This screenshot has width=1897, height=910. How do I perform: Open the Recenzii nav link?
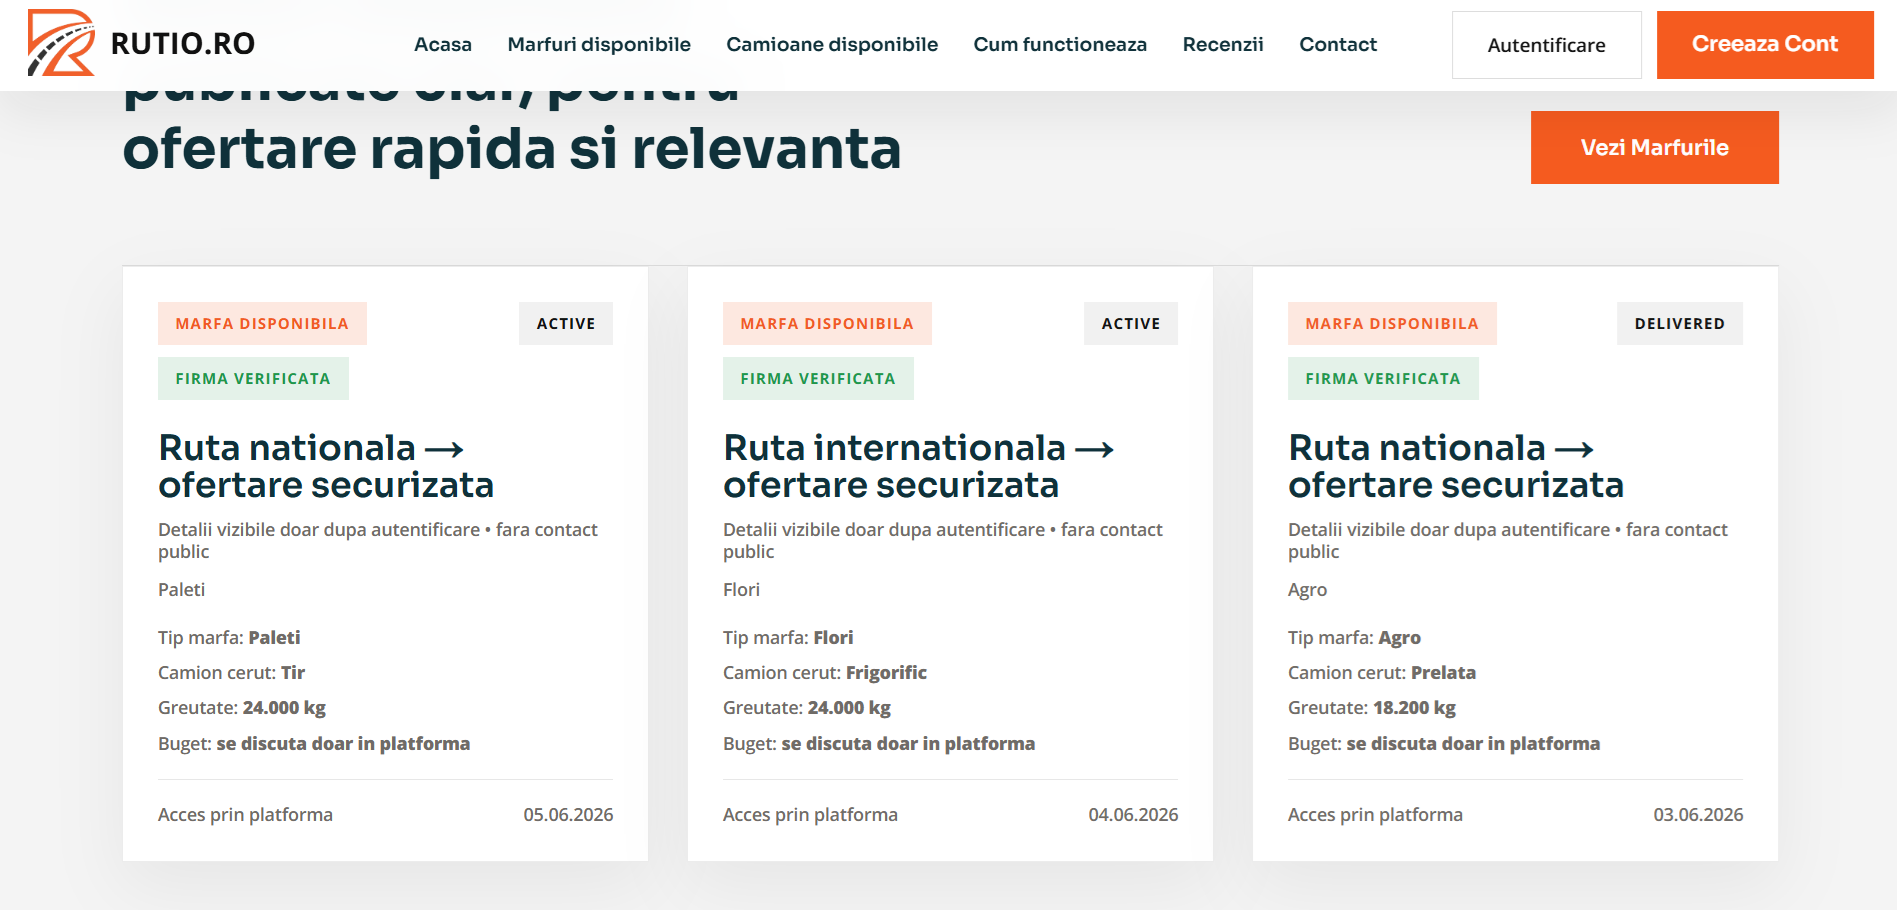[1223, 44]
